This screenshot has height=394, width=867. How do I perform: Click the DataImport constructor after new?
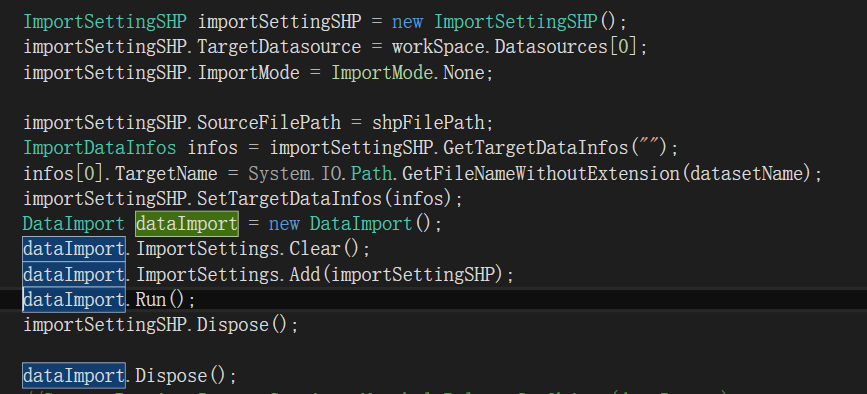point(361,224)
